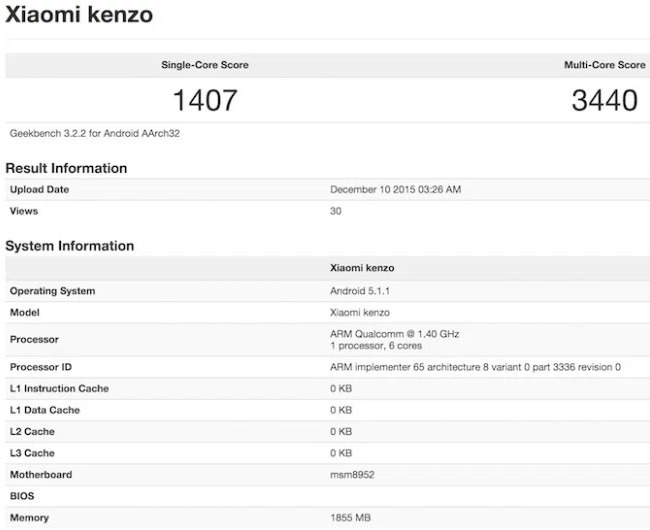Select the Multi-Core Score header
This screenshot has height=530, width=650.
point(604,65)
